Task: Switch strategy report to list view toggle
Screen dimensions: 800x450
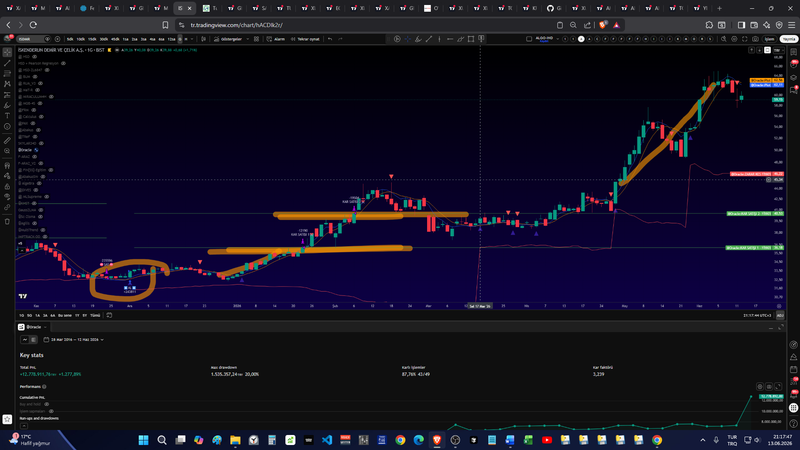Action: (x=33, y=339)
